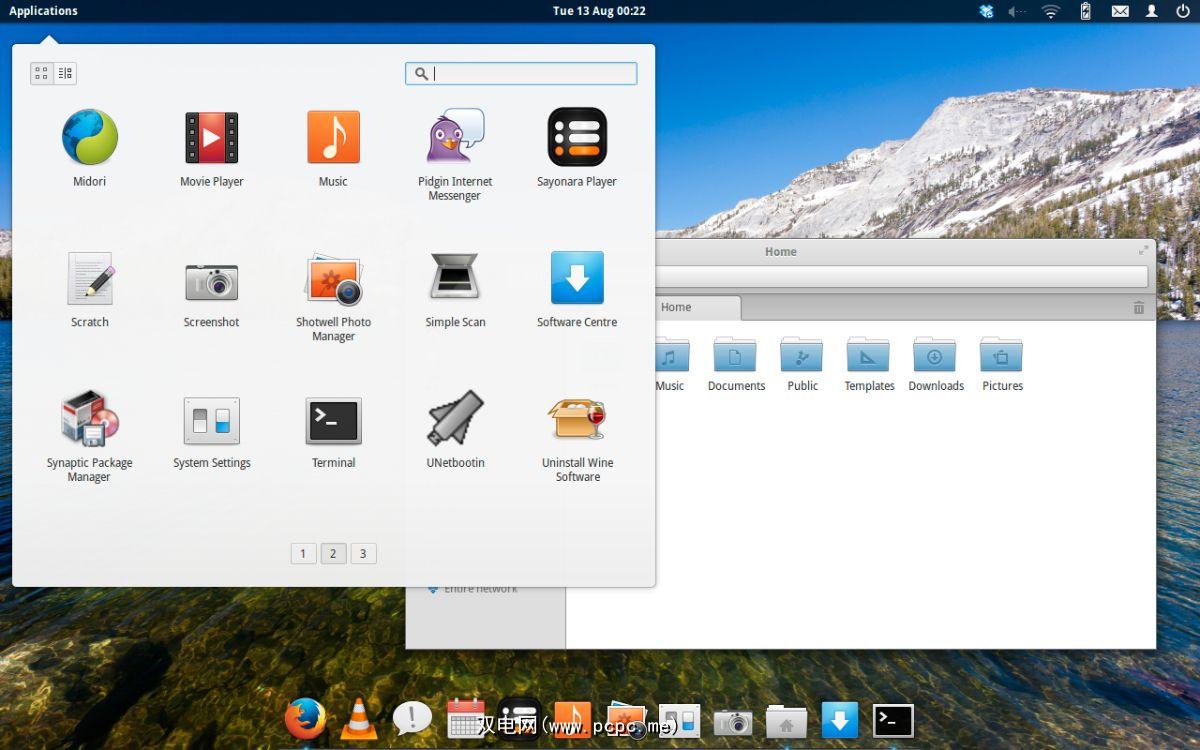
Task: Go to launcher page 3
Action: pyautogui.click(x=363, y=553)
